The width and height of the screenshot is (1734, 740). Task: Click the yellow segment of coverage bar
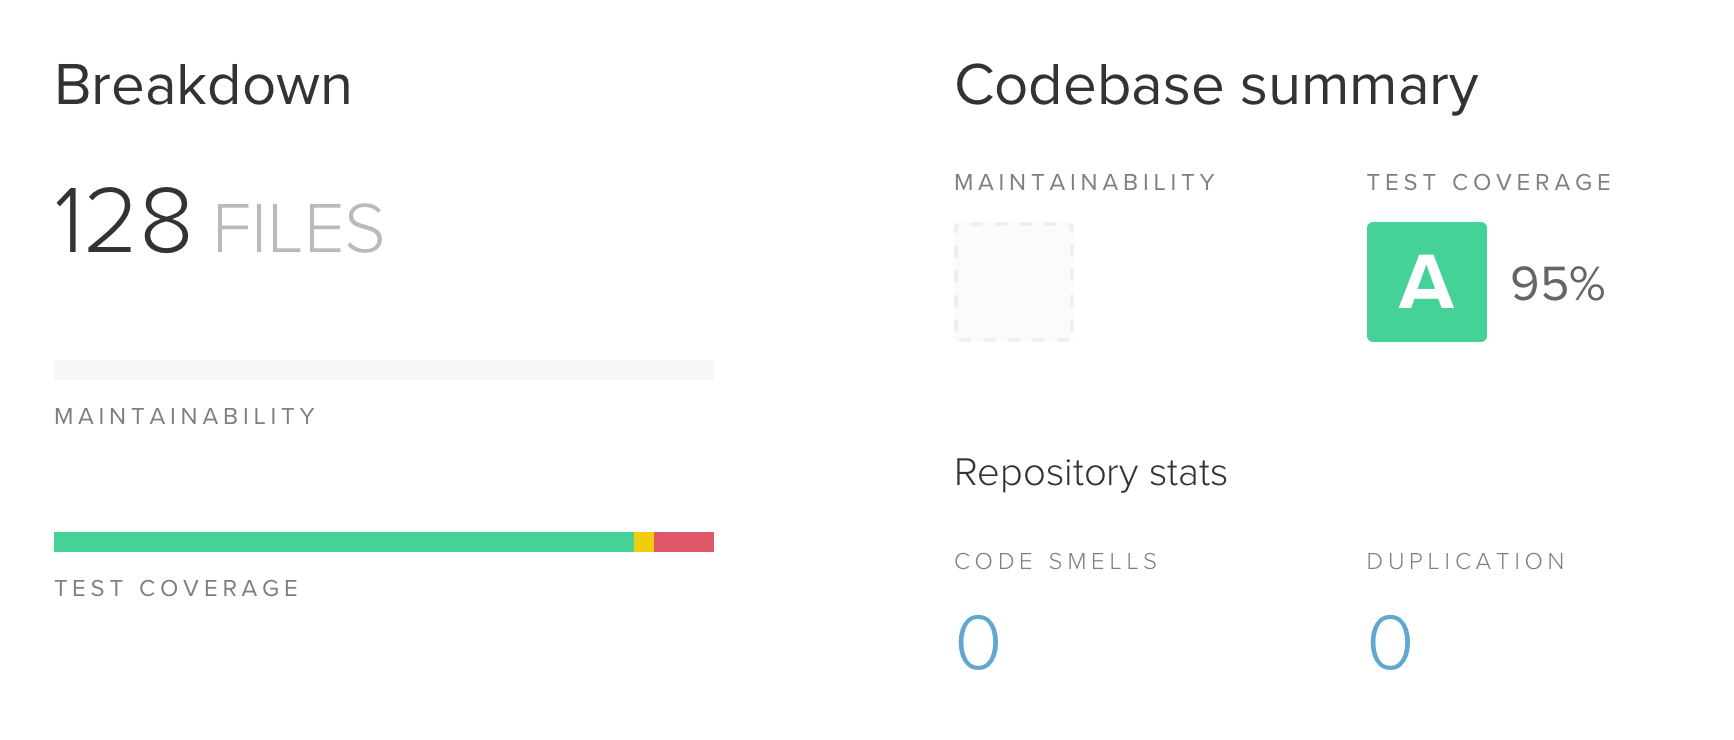click(x=645, y=540)
